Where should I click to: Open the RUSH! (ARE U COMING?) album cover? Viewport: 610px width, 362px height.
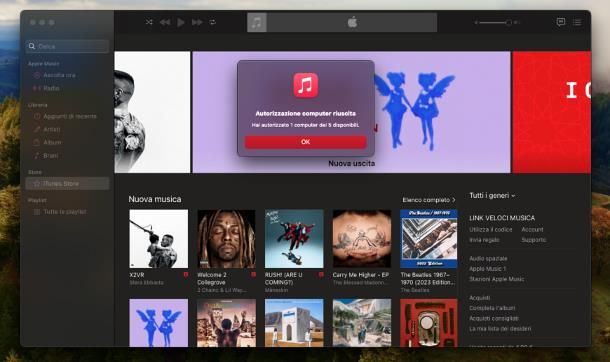click(294, 239)
